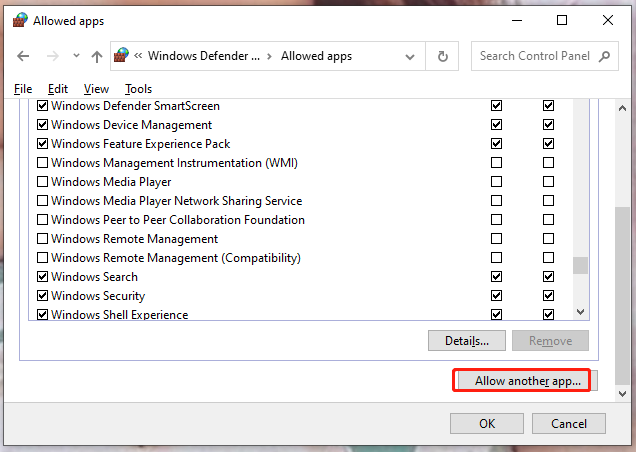
Task: Click the Back navigation arrow
Action: (x=23, y=57)
